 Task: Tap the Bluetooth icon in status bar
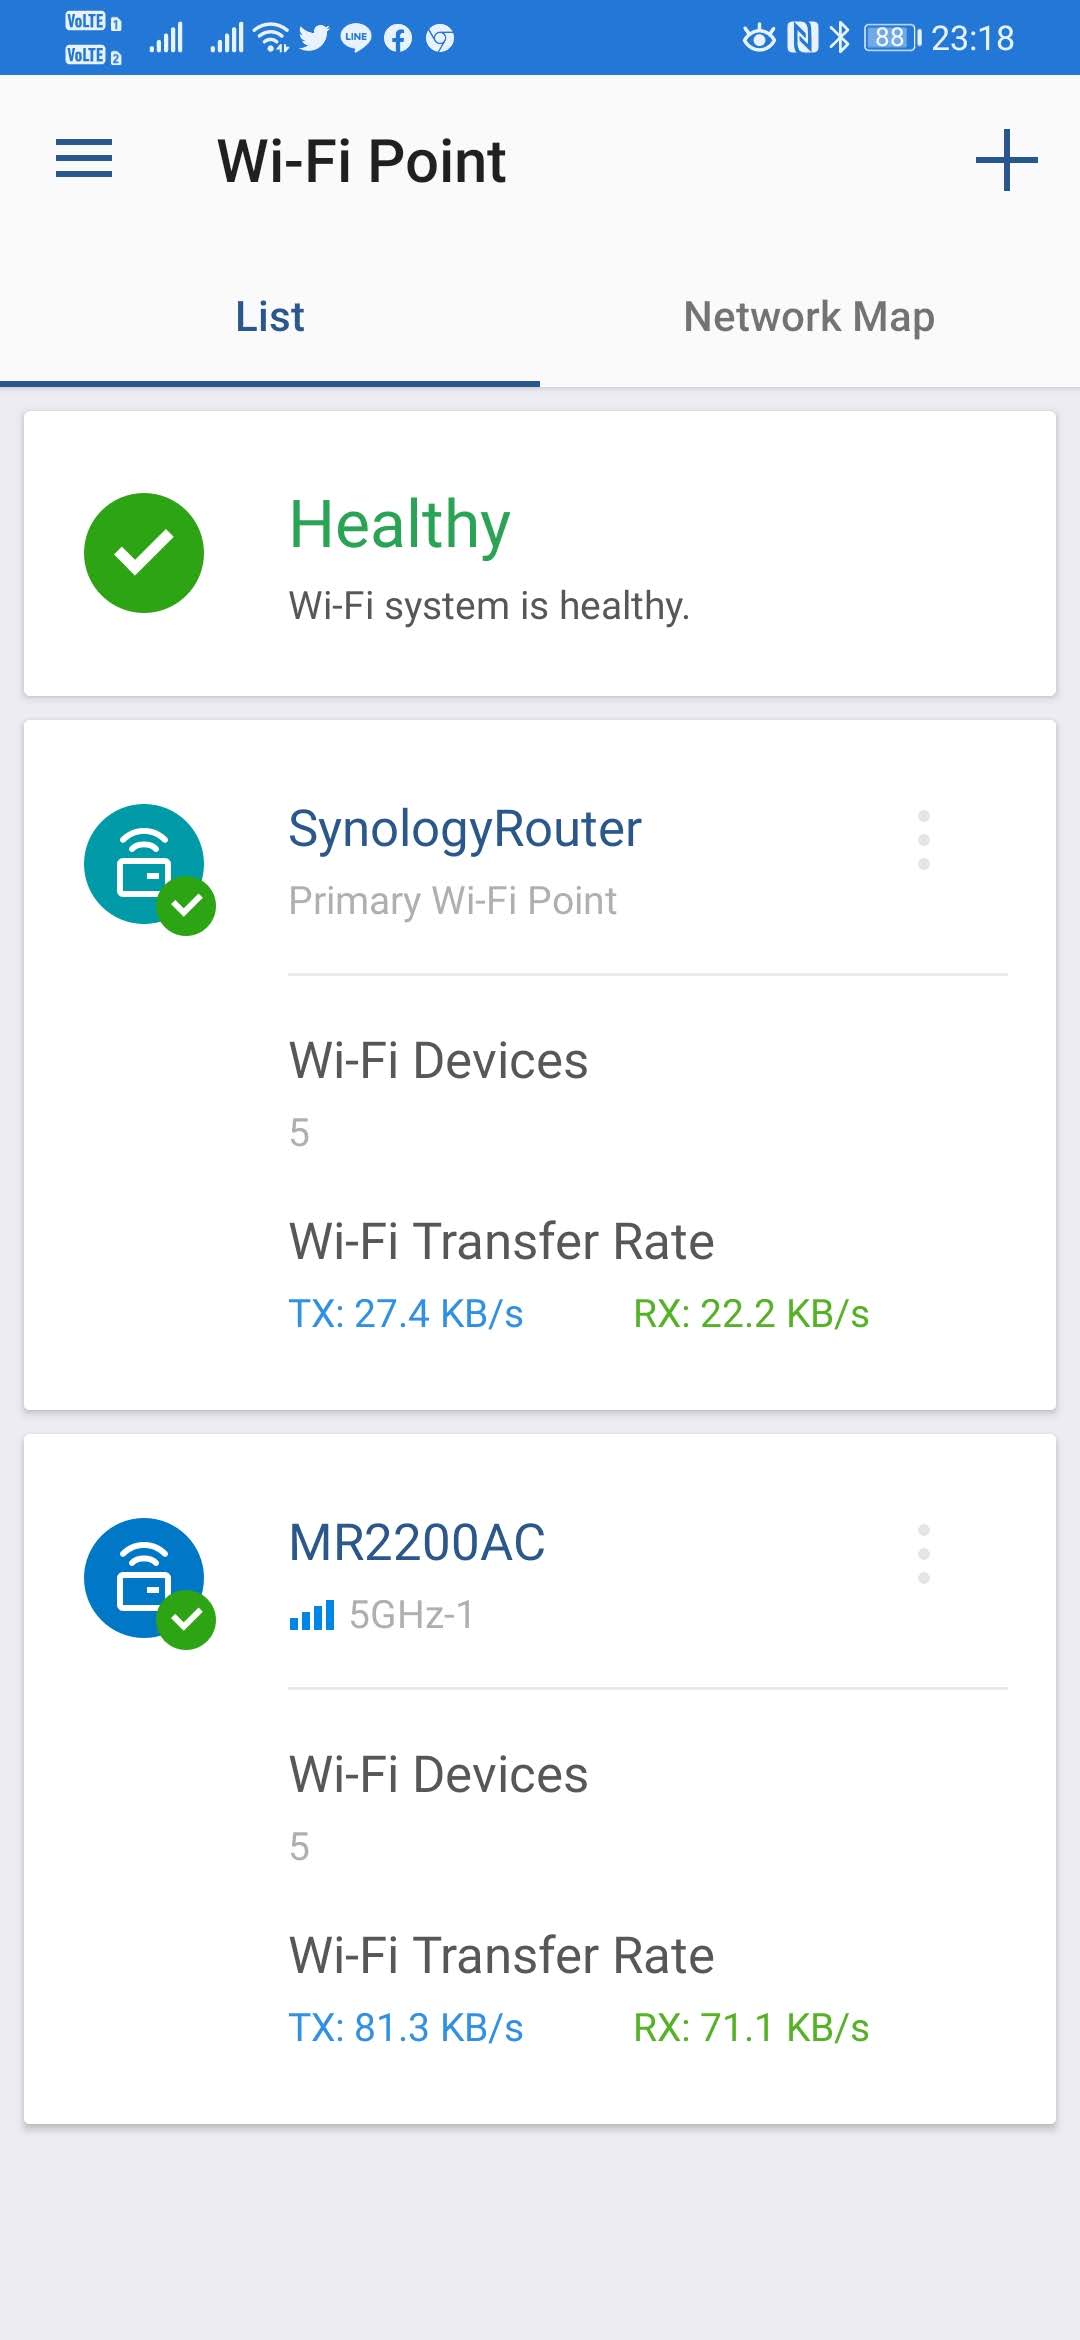coord(840,38)
